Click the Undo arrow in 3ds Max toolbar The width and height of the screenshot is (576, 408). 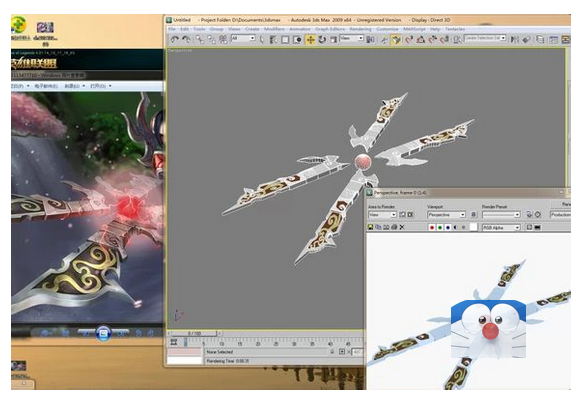(x=174, y=39)
